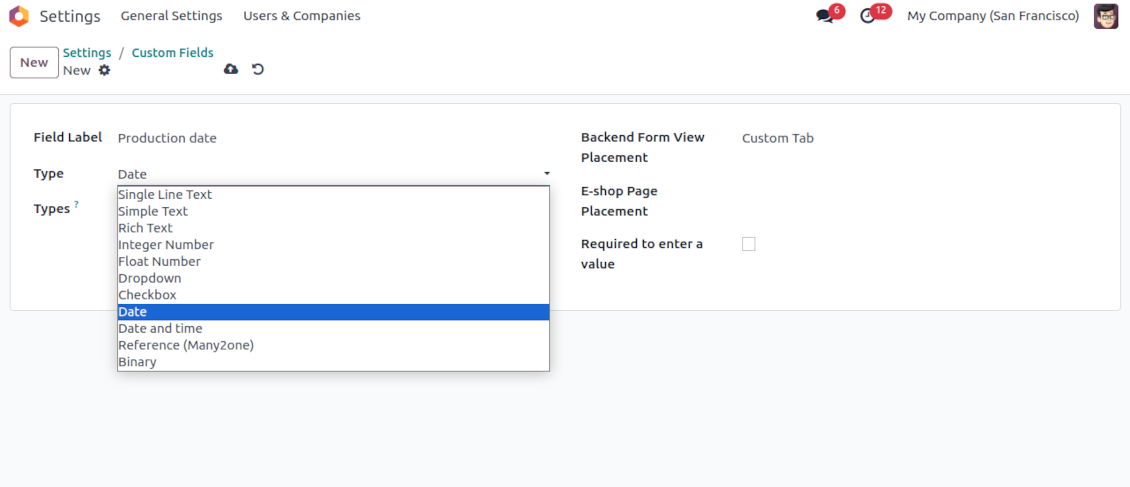Expand the Type dropdown arrow

click(546, 174)
